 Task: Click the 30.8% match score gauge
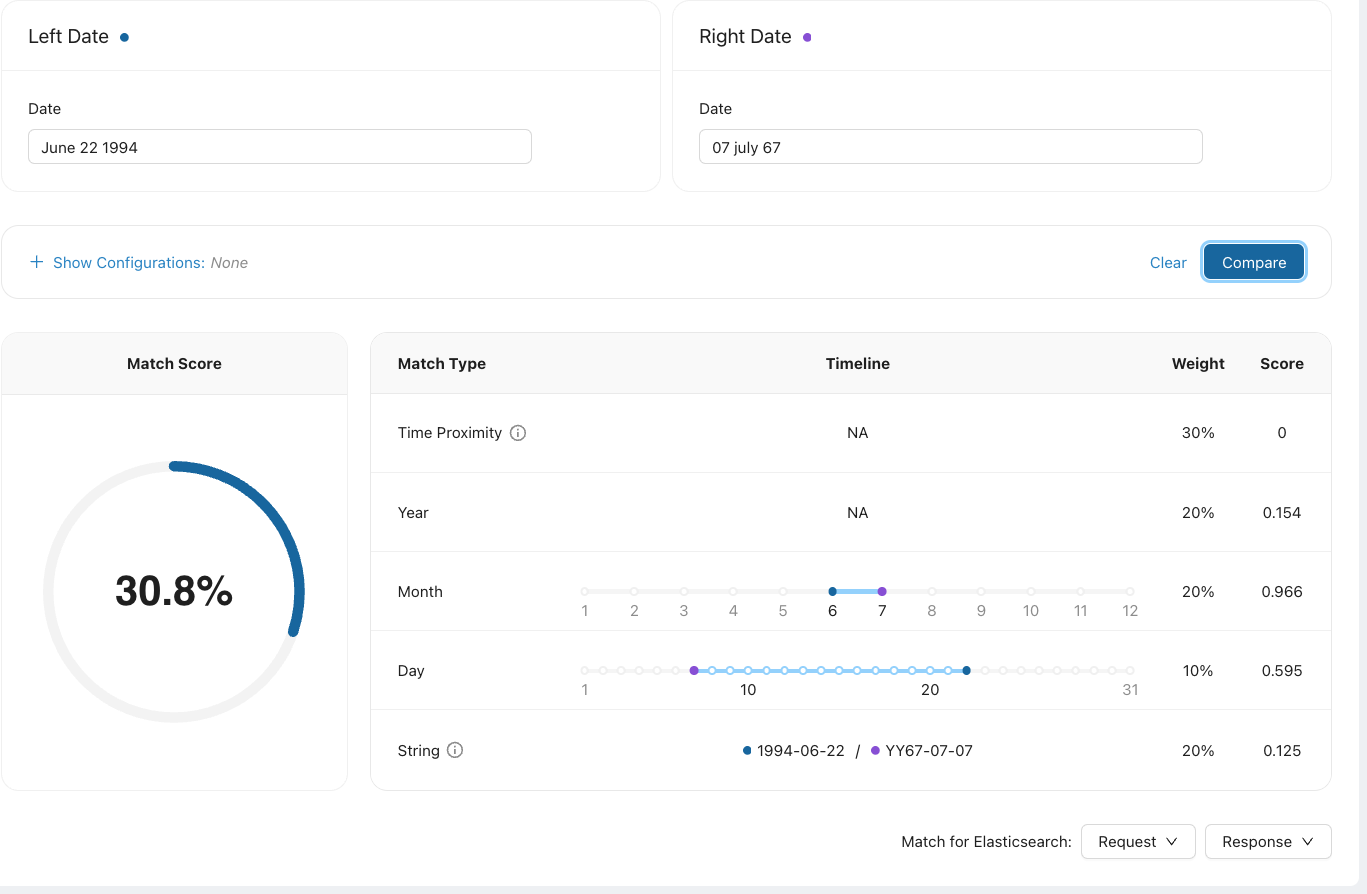[174, 592]
